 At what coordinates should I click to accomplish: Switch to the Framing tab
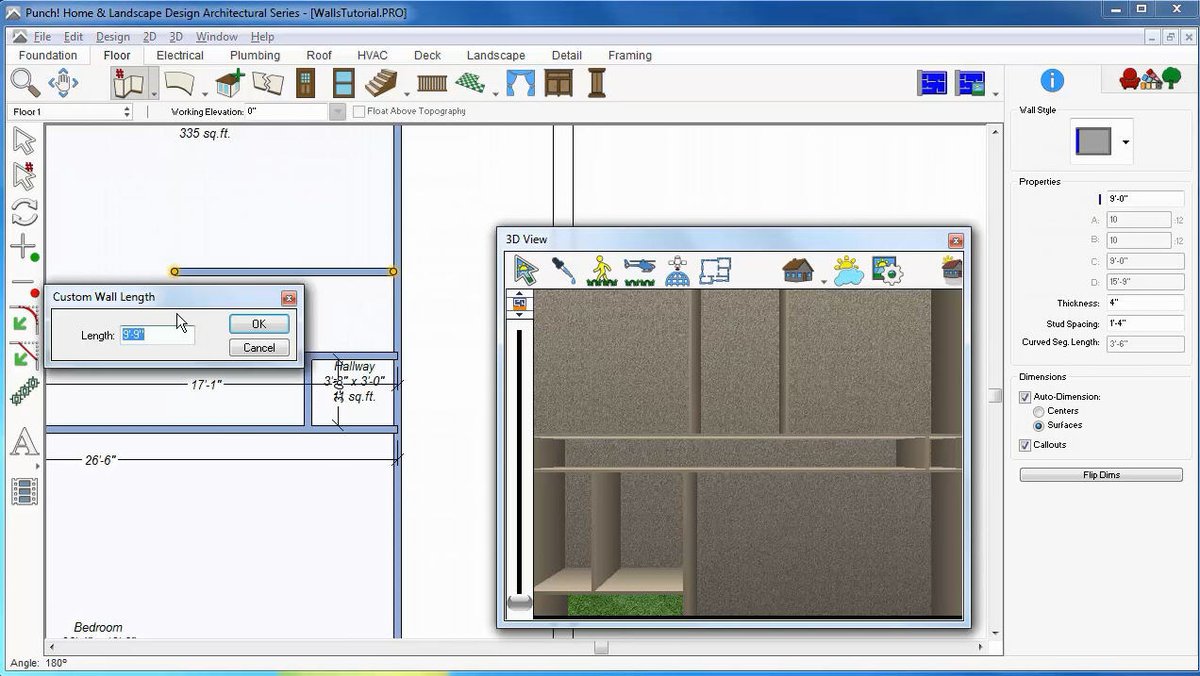pyautogui.click(x=630, y=56)
